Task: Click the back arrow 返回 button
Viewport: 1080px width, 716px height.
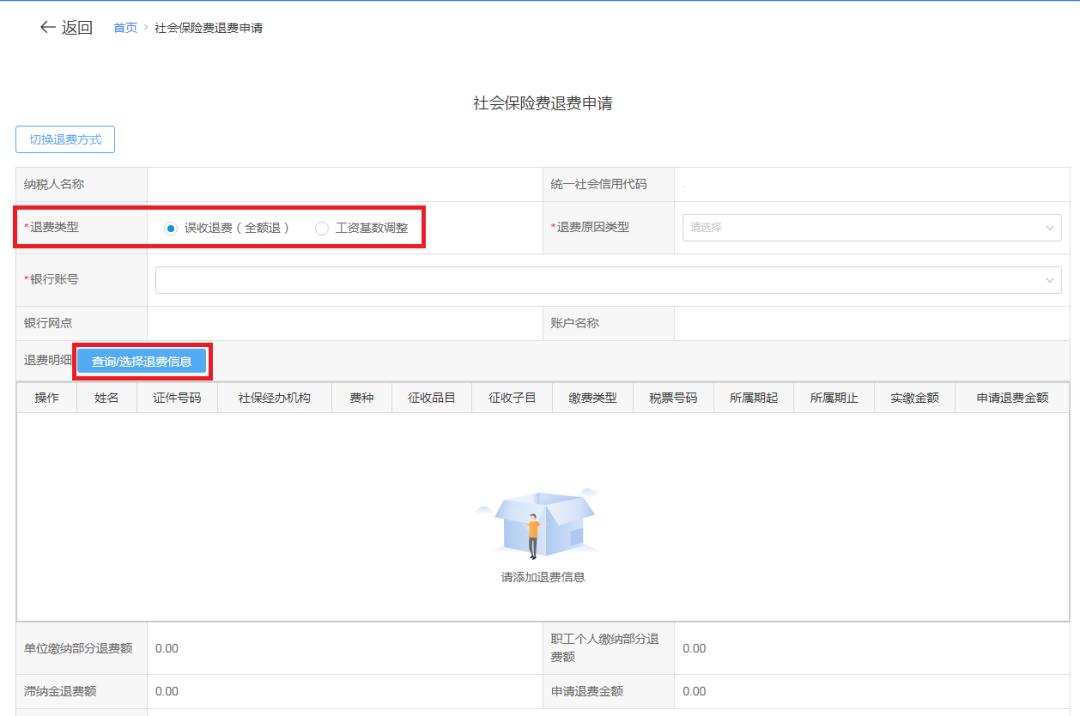Action: coord(66,28)
